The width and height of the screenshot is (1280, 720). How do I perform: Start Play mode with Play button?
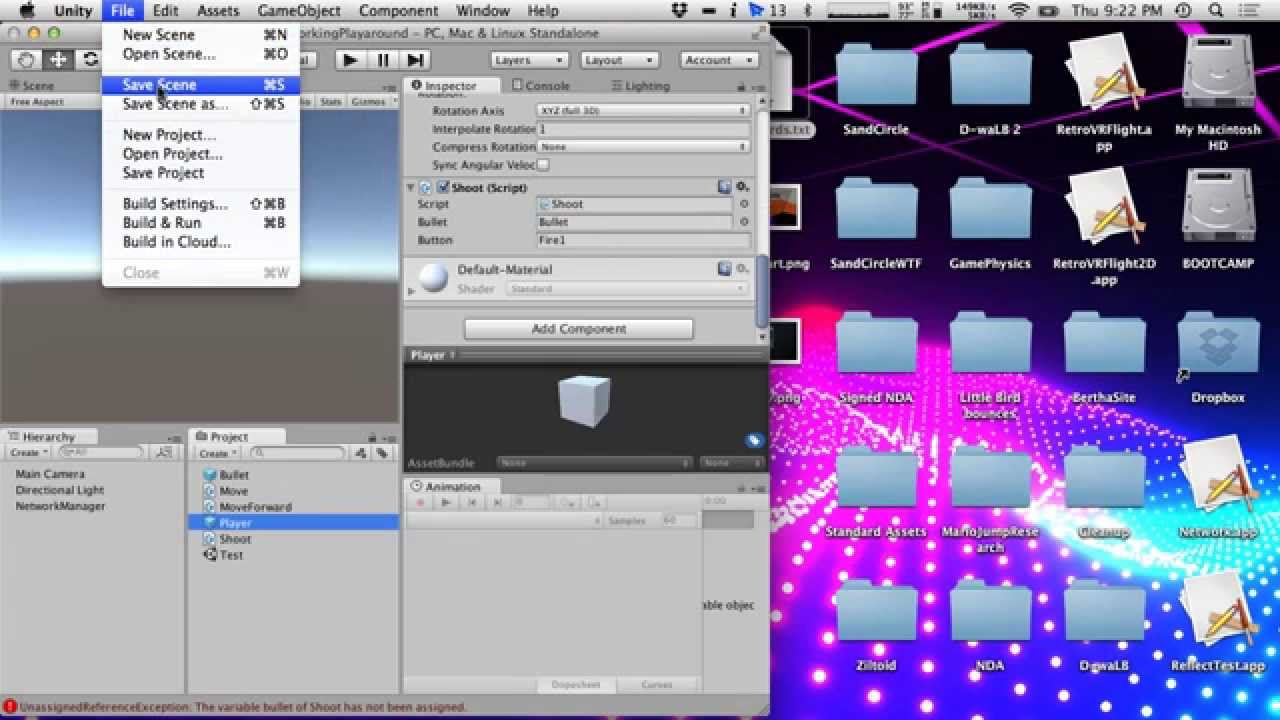[x=350, y=60]
